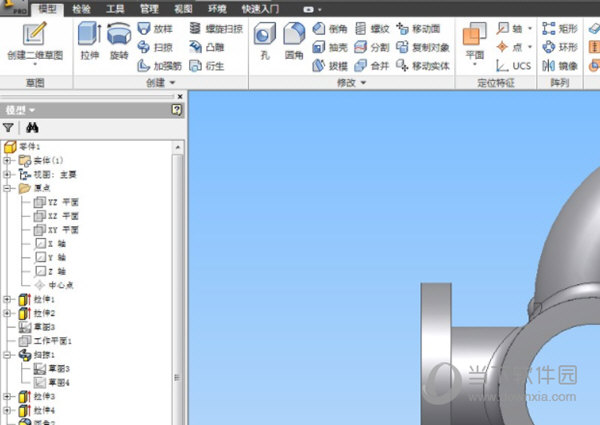Expand the 拉伸2 feature node
The image size is (600, 425).
7,313
